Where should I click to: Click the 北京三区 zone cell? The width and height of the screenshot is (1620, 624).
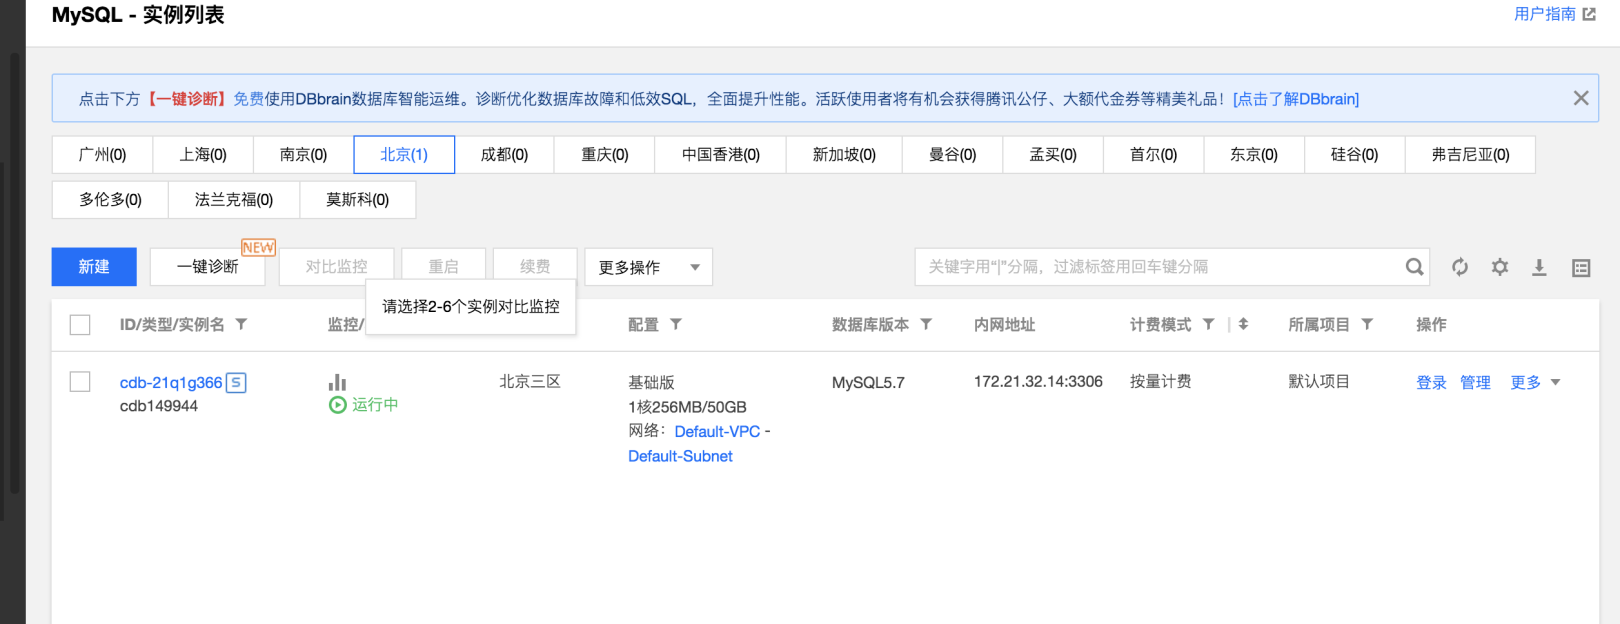click(x=530, y=381)
